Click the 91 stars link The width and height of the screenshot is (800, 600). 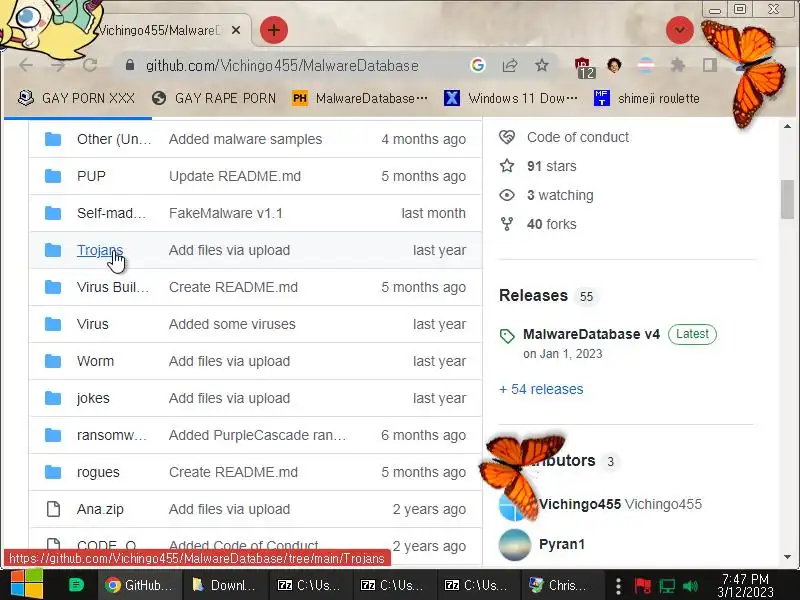point(552,166)
